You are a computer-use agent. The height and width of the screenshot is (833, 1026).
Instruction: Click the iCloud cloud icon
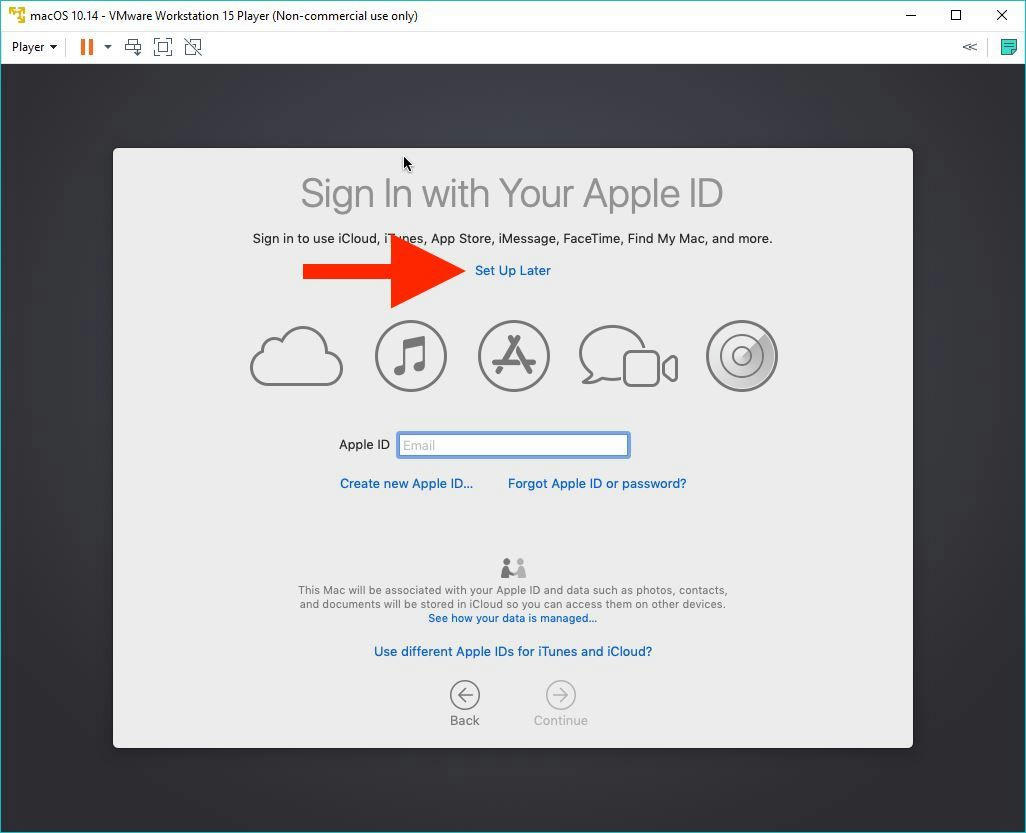pyautogui.click(x=296, y=357)
